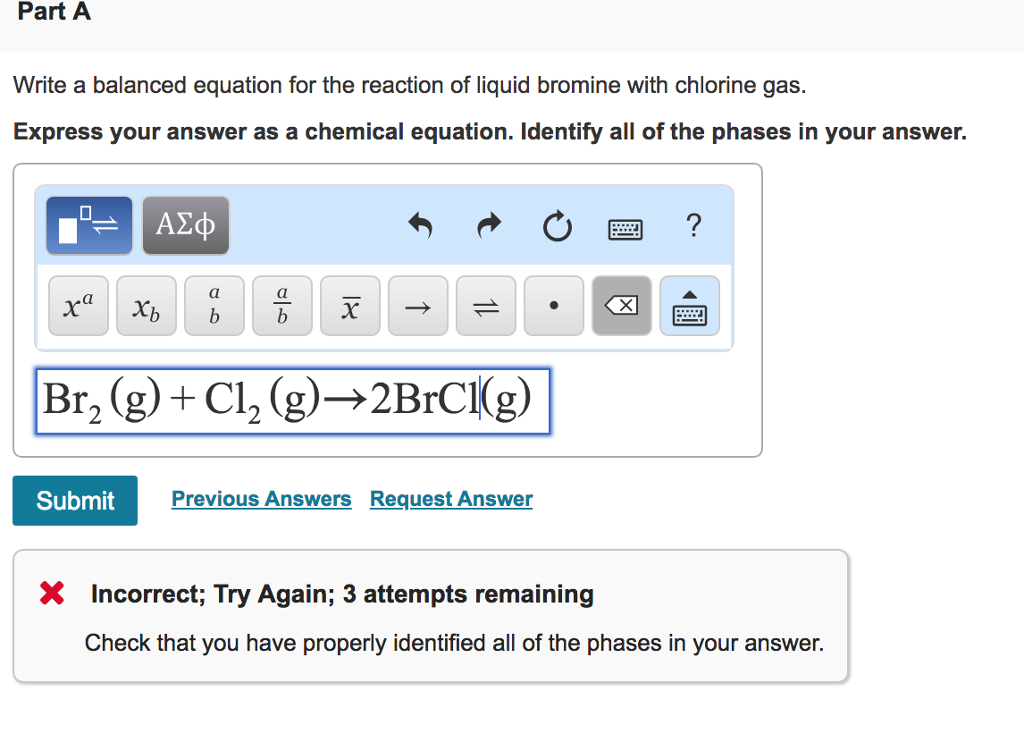Open the ΑΣφ Greek symbols palette

point(185,225)
